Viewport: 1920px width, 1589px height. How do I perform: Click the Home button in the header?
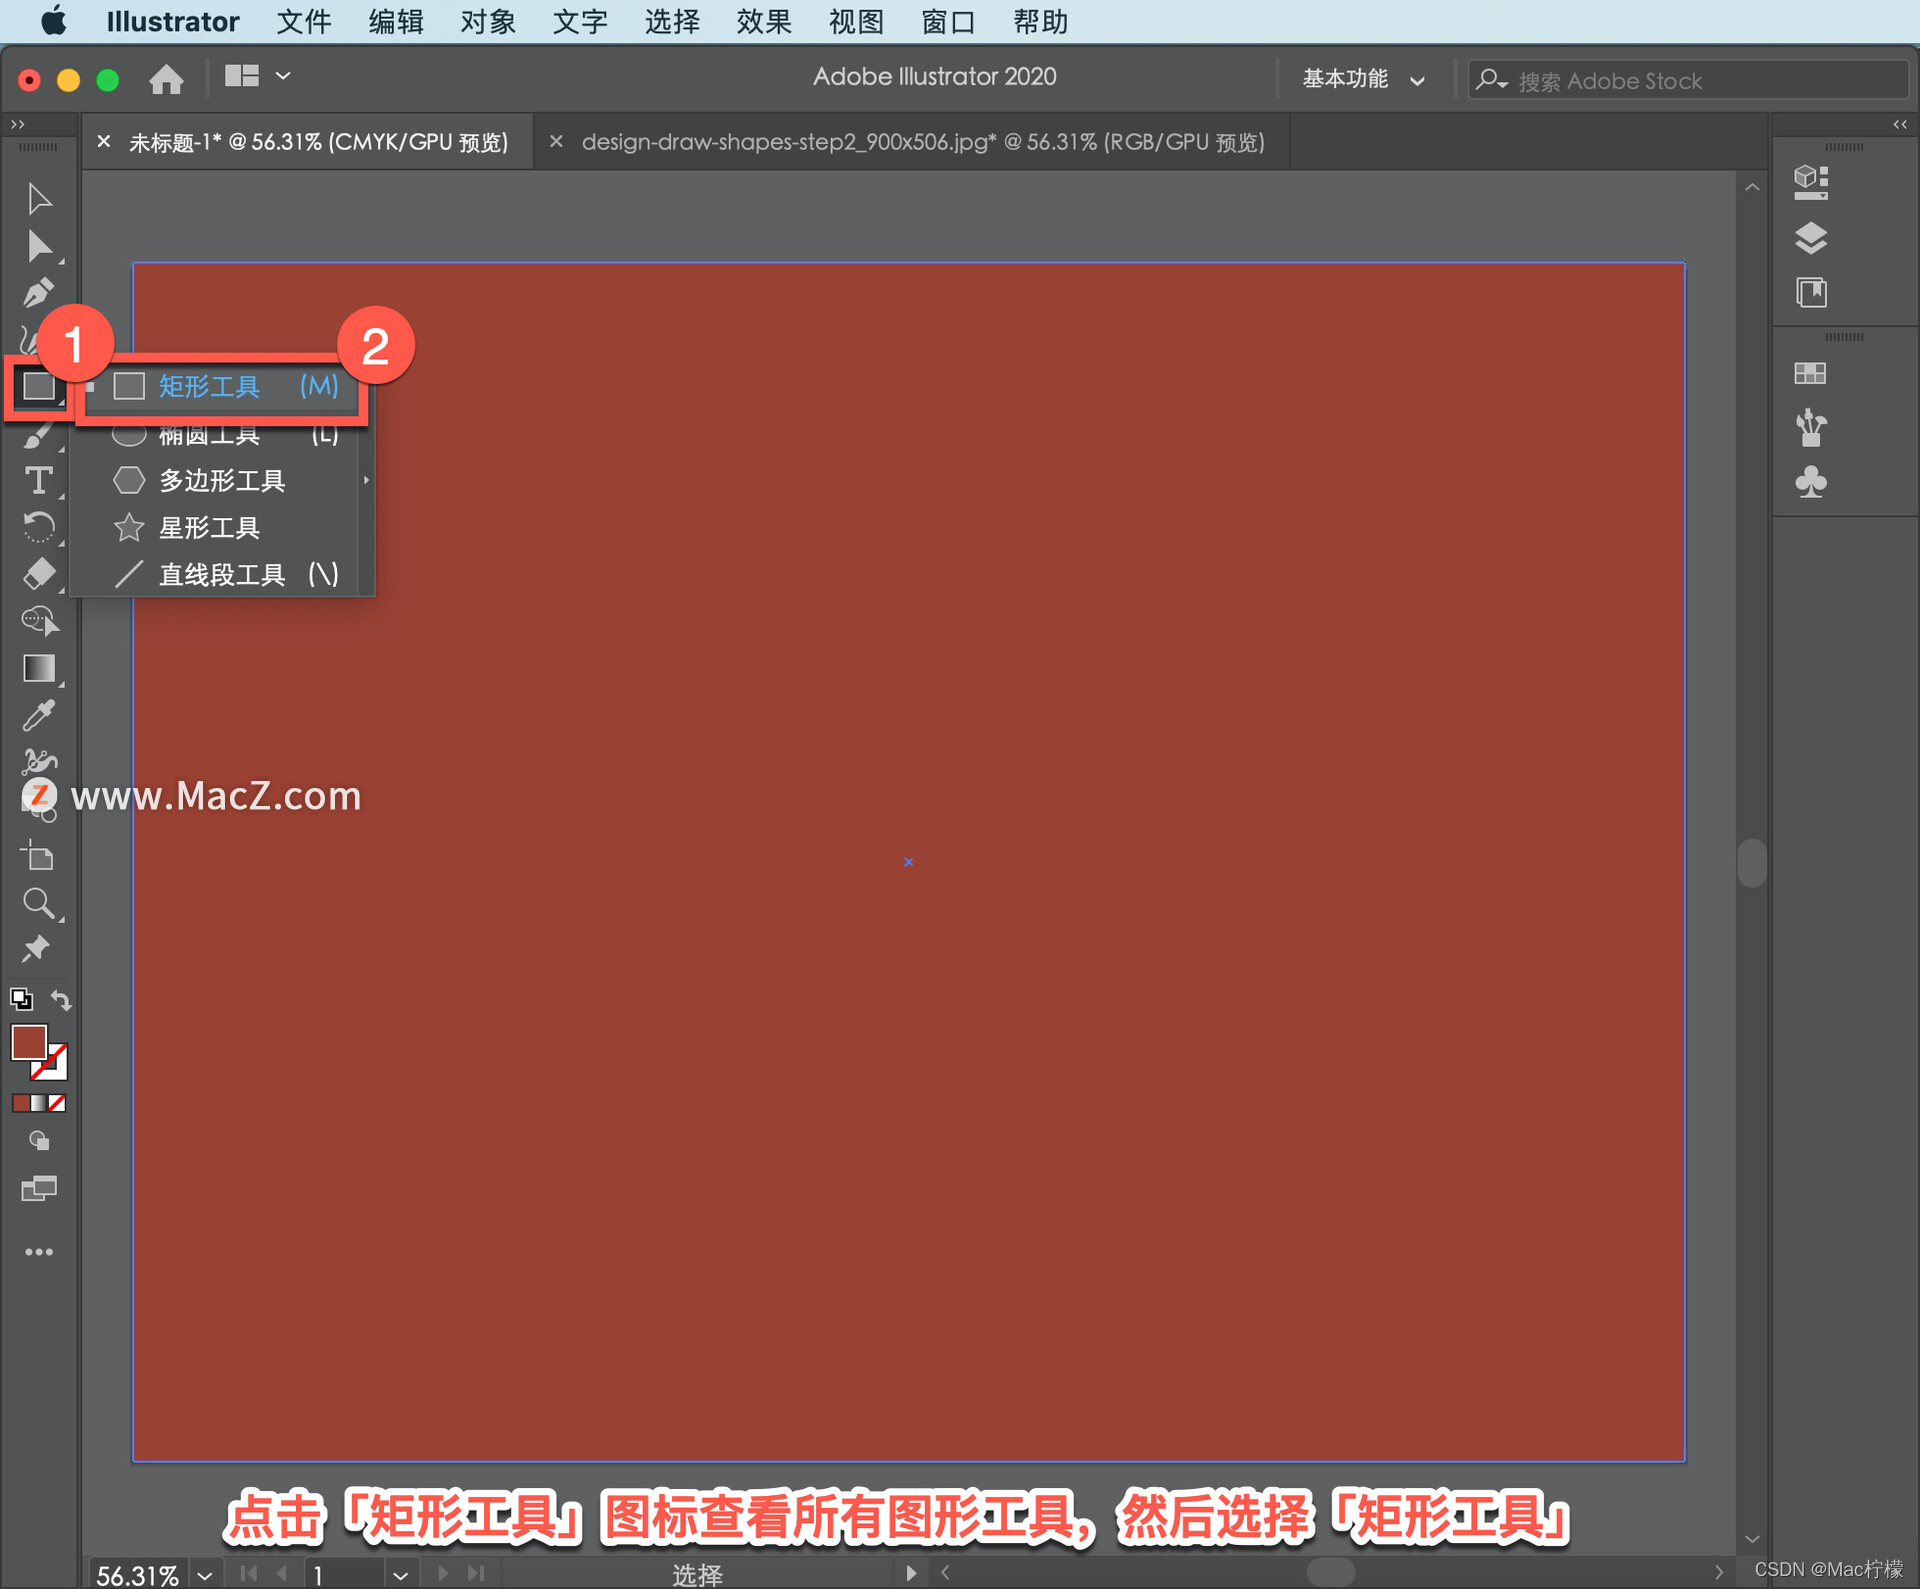(x=166, y=79)
